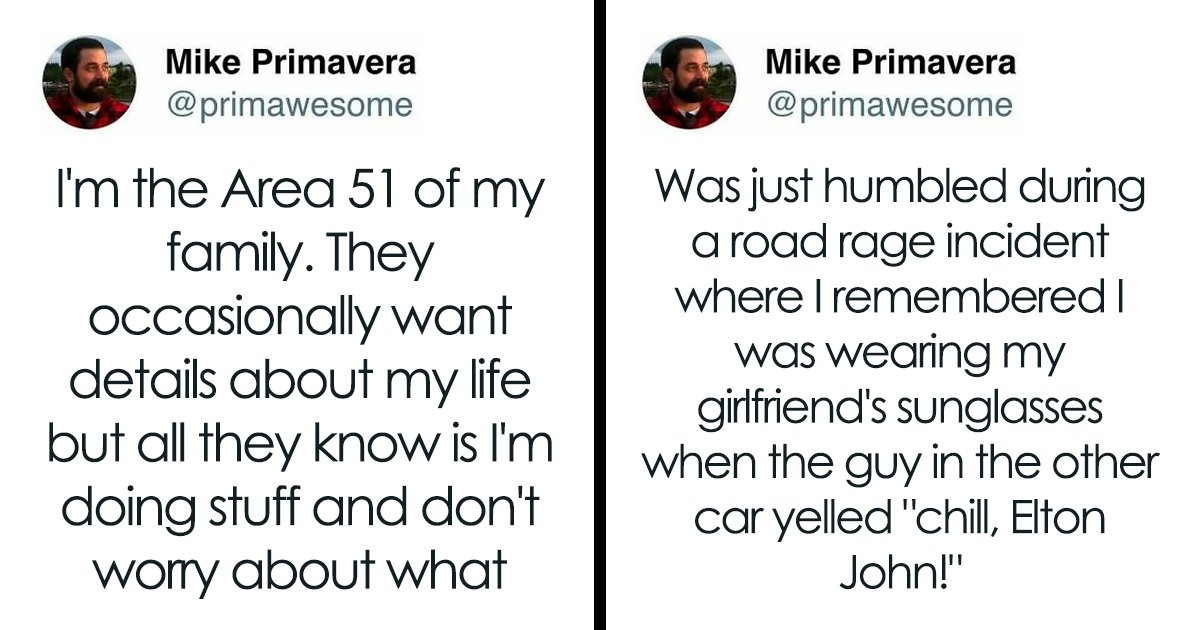Image resolution: width=1200 pixels, height=630 pixels.
Task: Select the "details about my life" line
Action: pyautogui.click(x=300, y=383)
